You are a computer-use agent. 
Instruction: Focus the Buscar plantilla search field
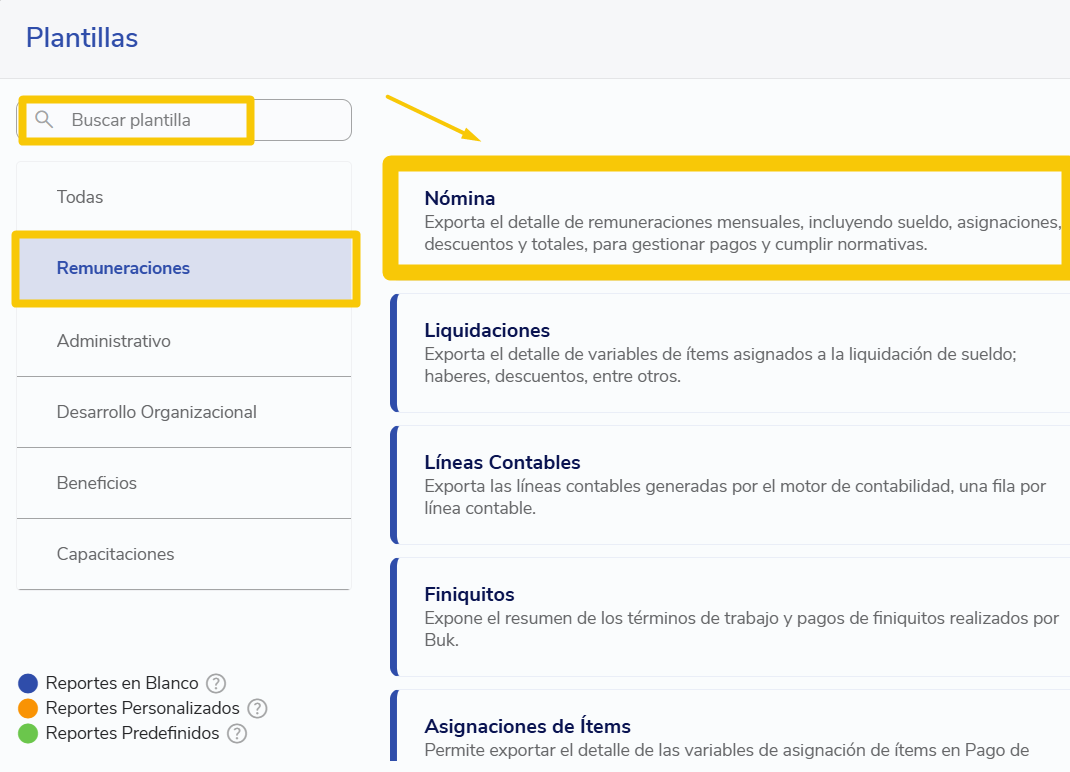[184, 120]
